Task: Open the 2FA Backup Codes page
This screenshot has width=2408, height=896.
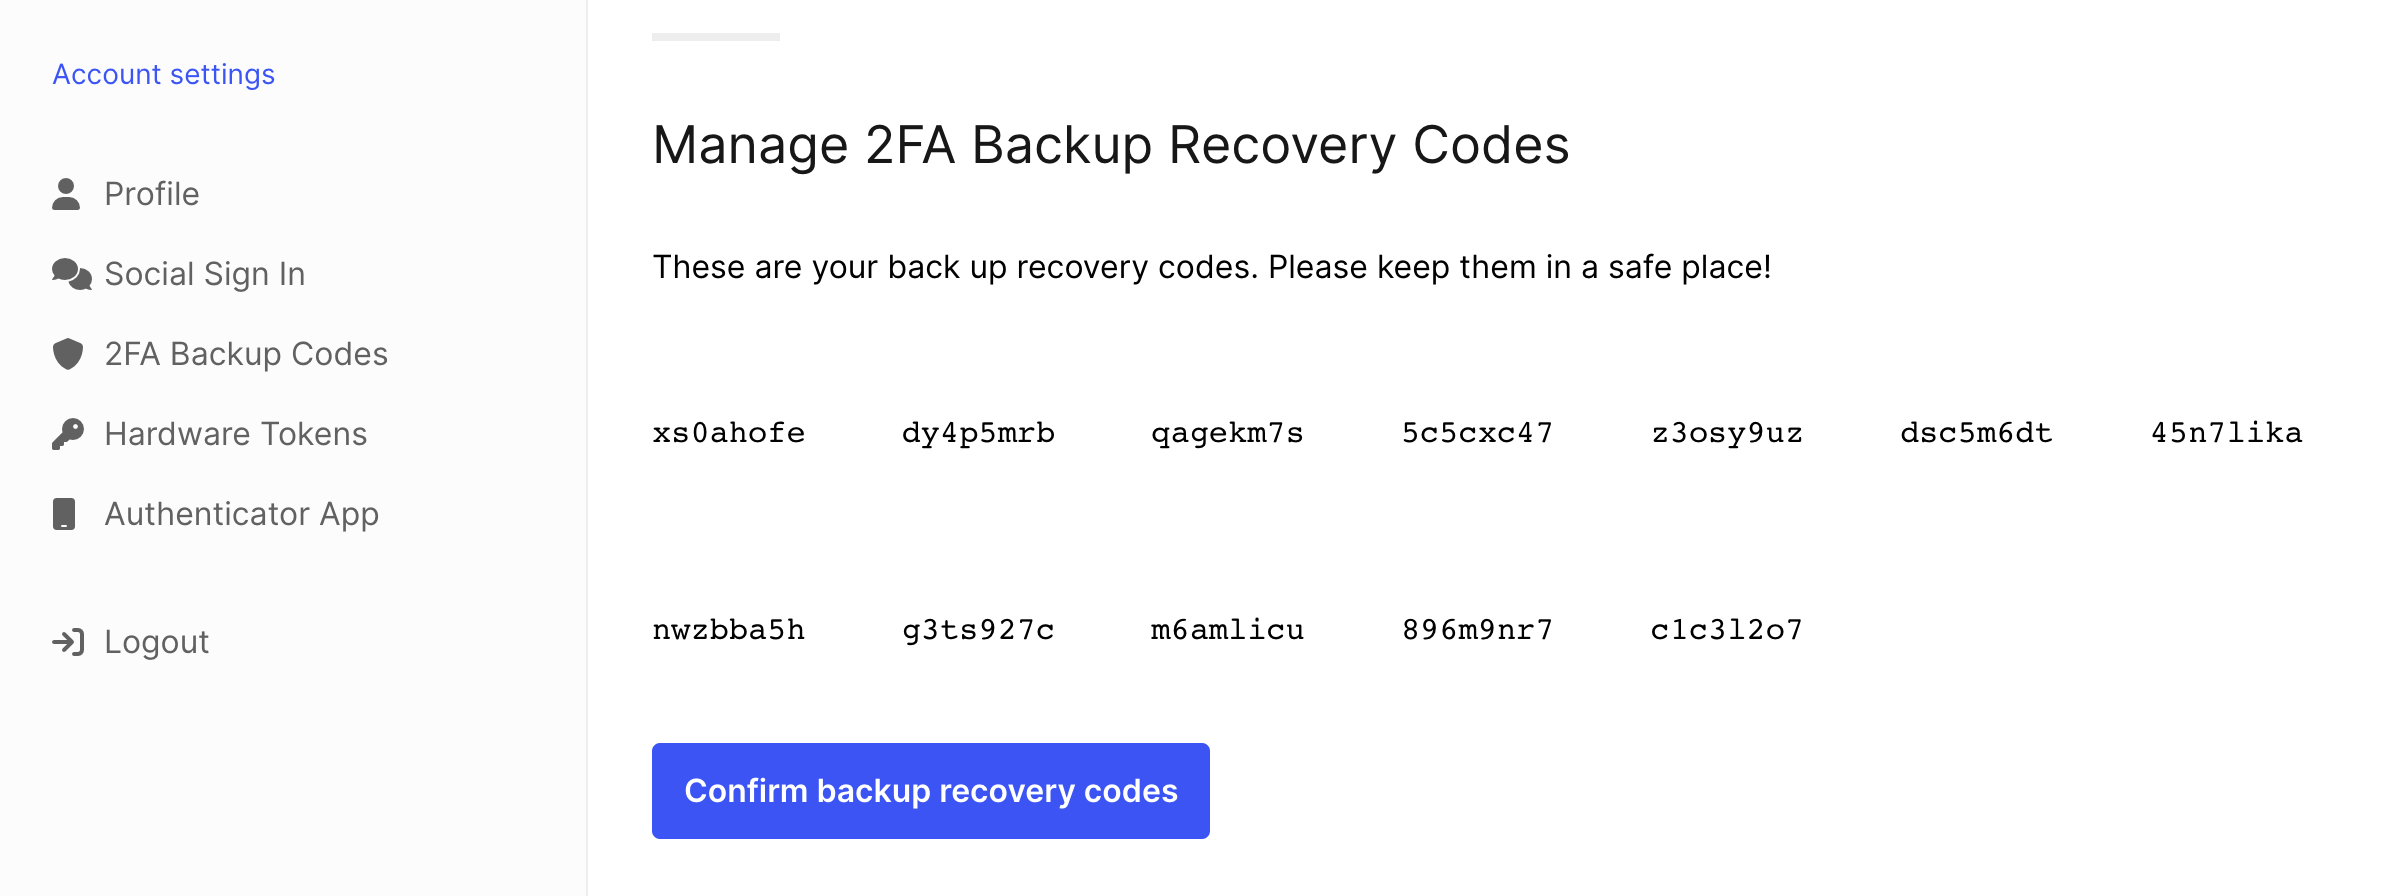Action: tap(247, 353)
